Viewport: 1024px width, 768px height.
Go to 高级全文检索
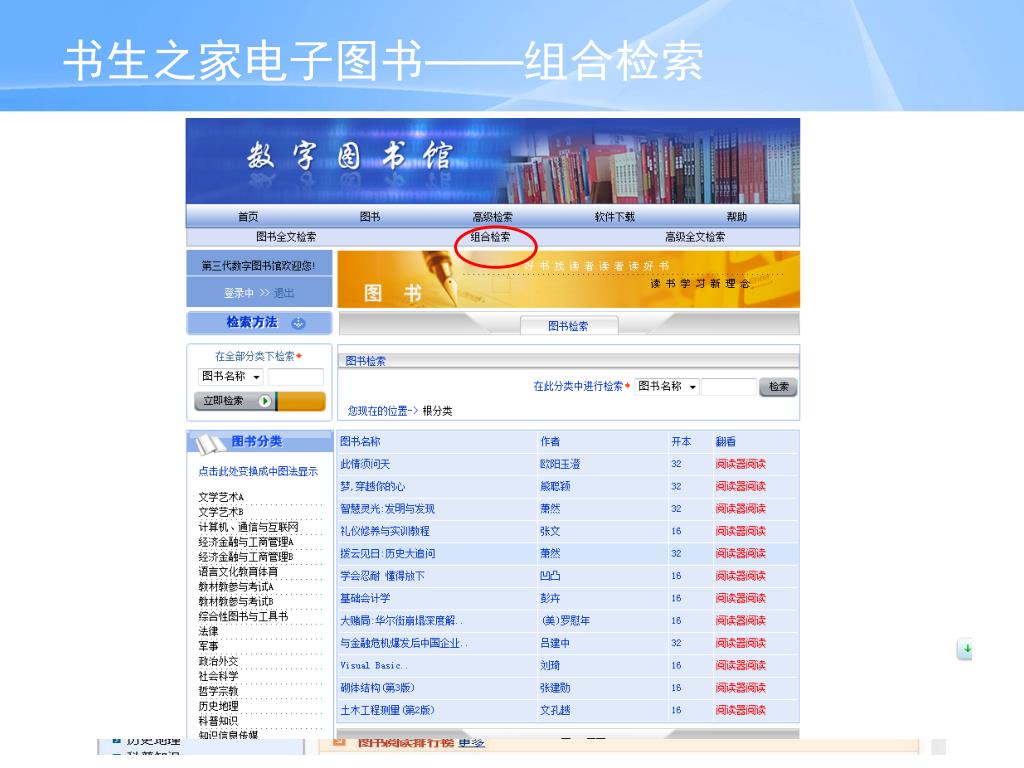click(695, 236)
